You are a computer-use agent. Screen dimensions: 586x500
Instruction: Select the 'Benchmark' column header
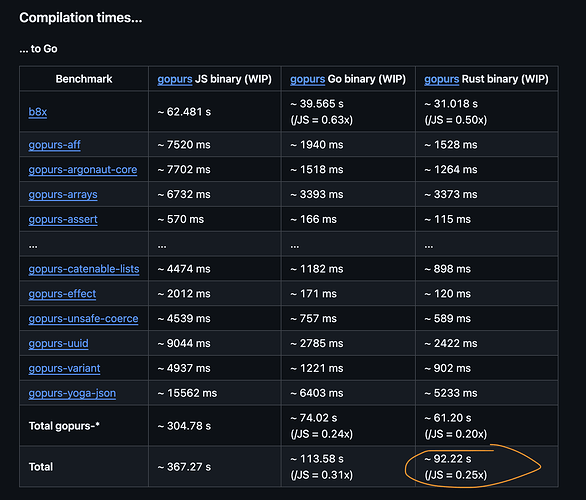84,79
